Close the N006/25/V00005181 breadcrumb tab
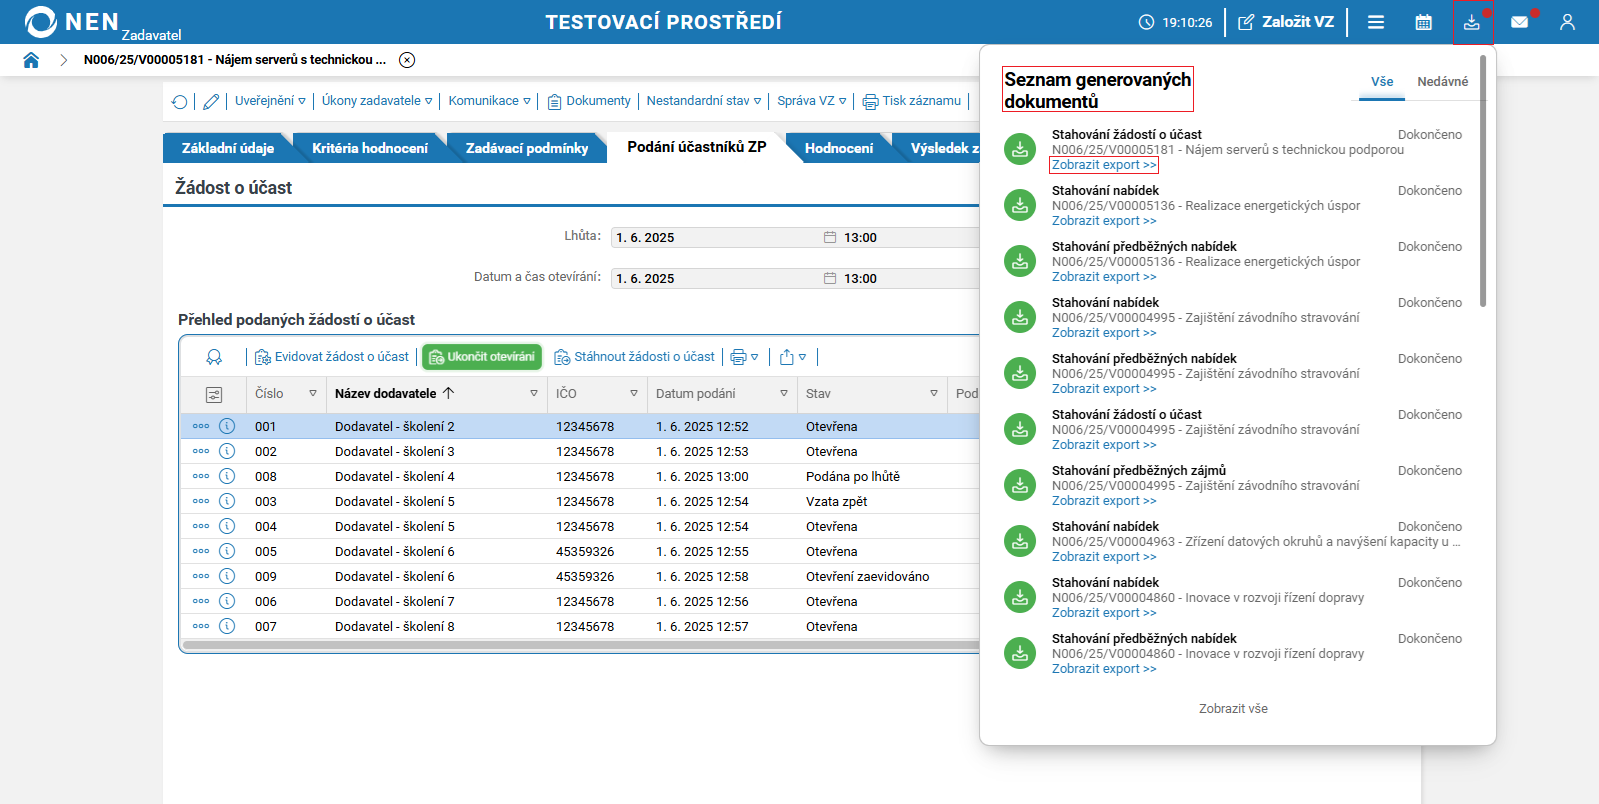The height and width of the screenshot is (804, 1599). [x=407, y=60]
